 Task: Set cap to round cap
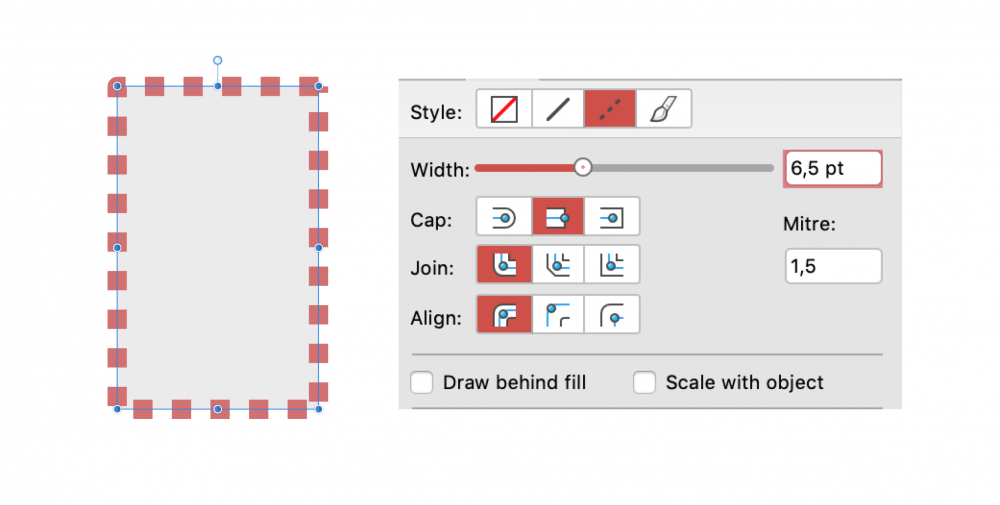tap(504, 216)
